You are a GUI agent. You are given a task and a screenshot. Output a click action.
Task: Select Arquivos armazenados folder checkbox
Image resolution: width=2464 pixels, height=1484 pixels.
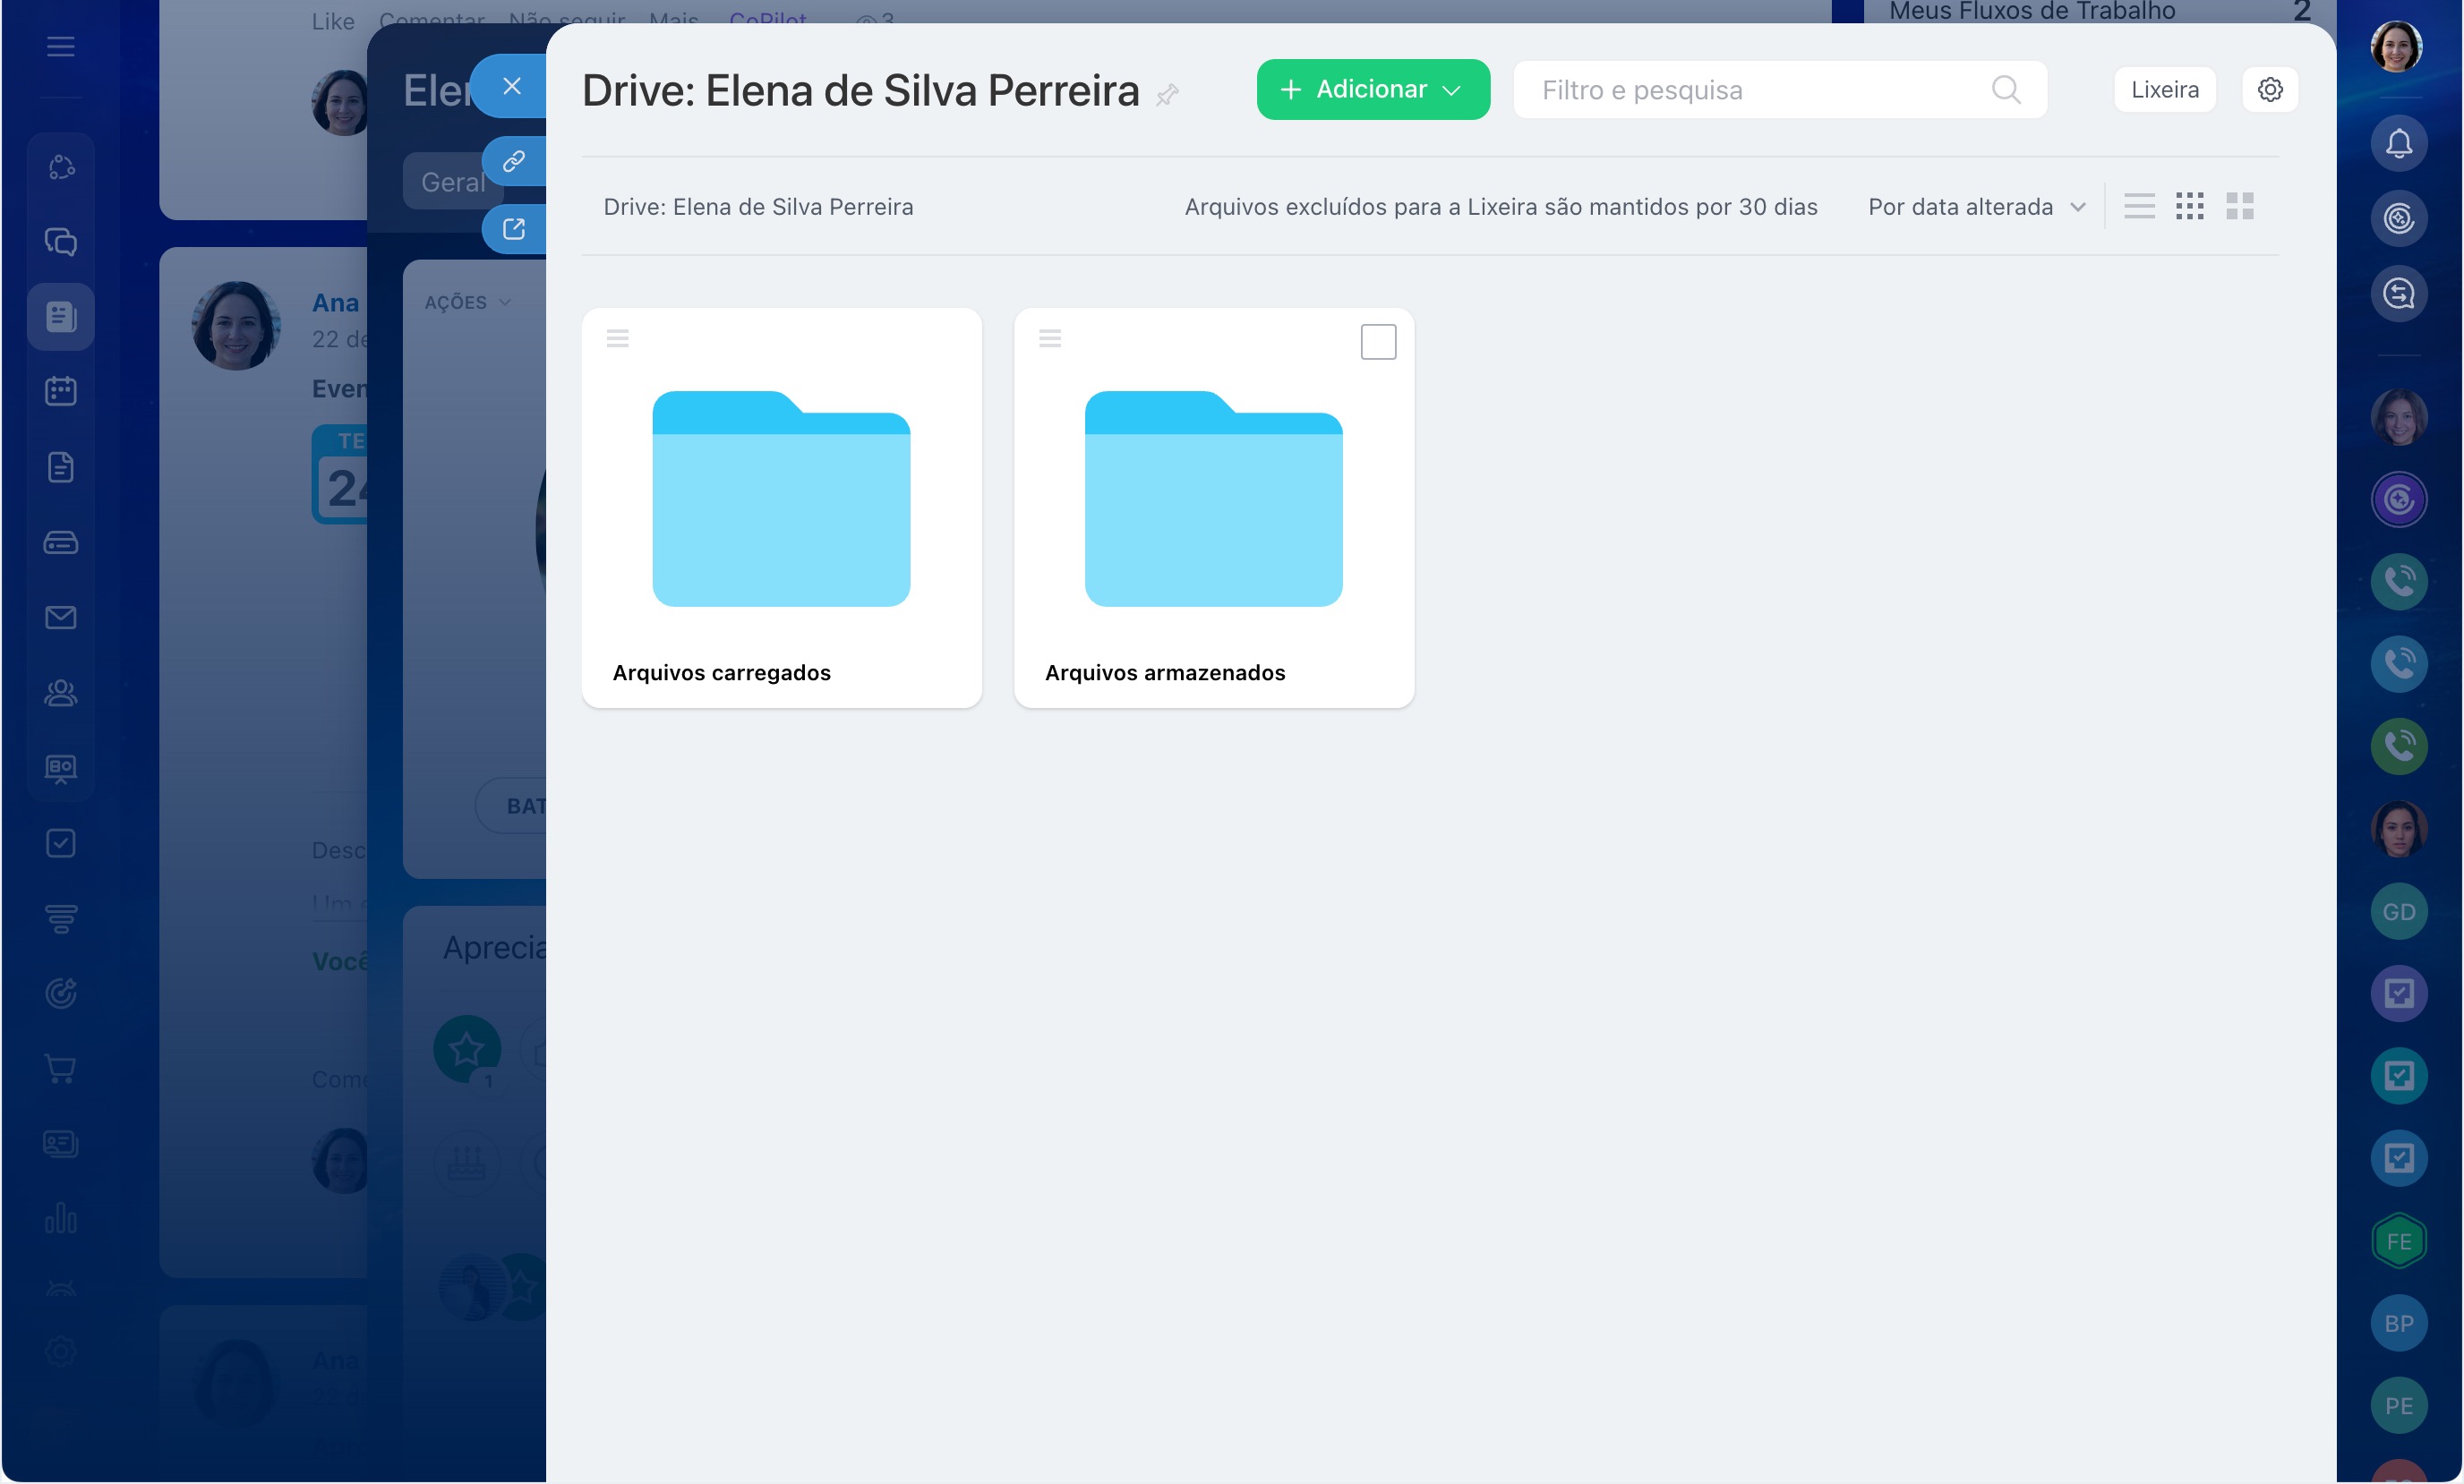click(1377, 342)
